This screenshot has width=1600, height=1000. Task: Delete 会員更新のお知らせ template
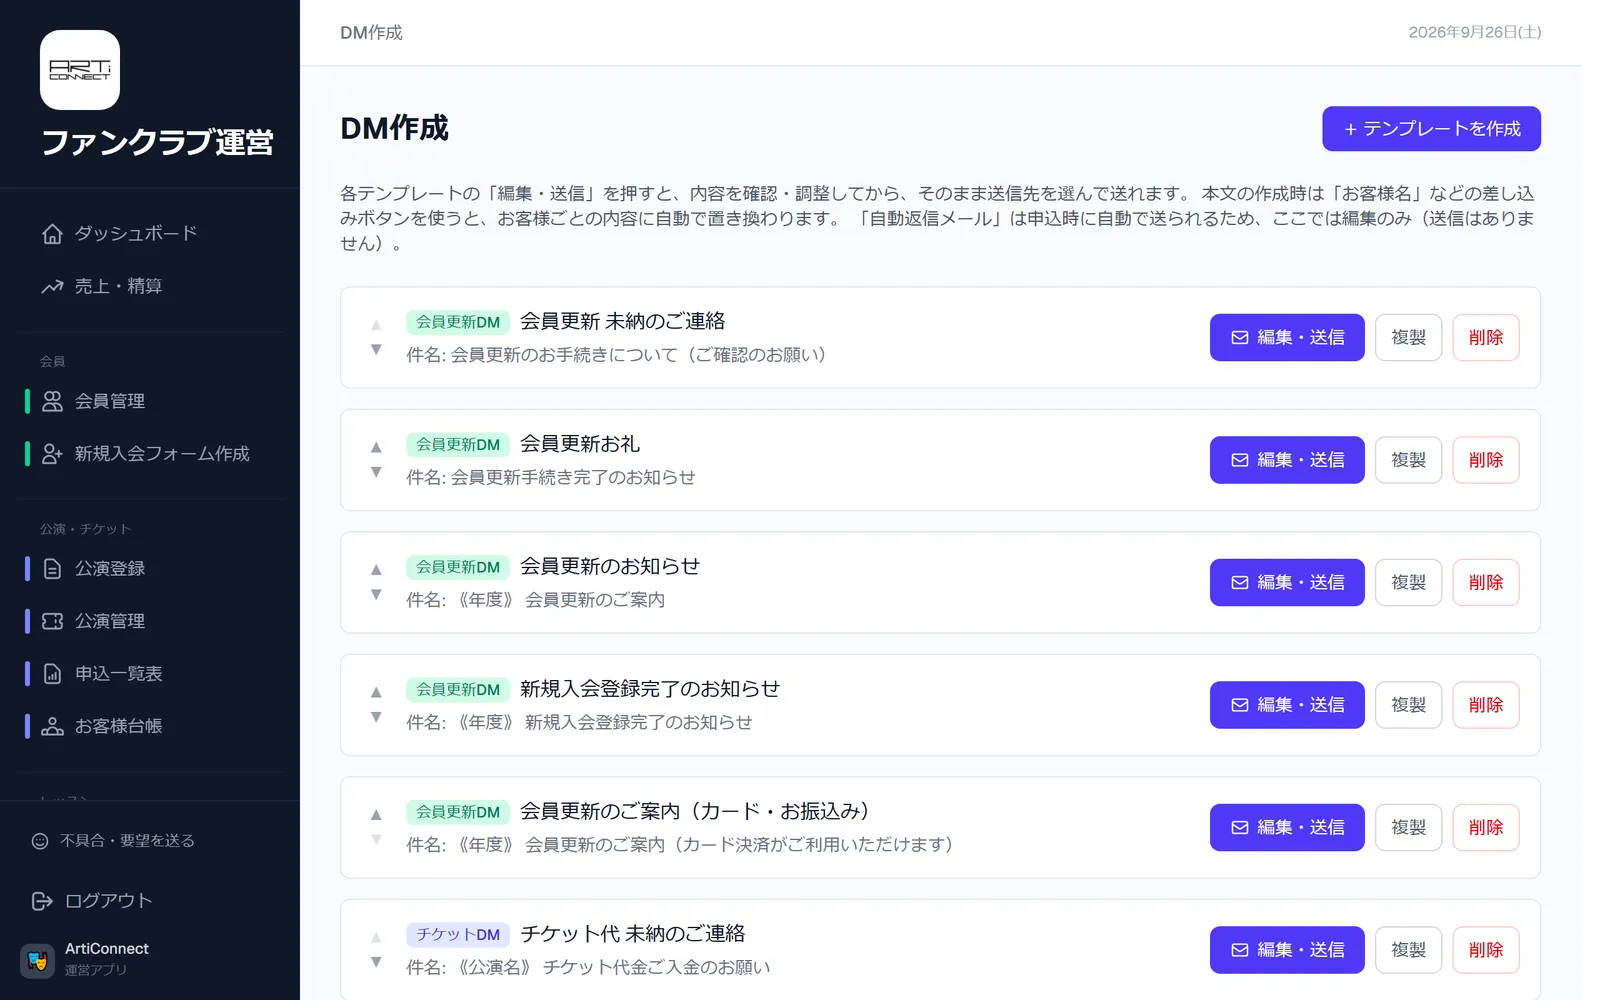tap(1486, 583)
